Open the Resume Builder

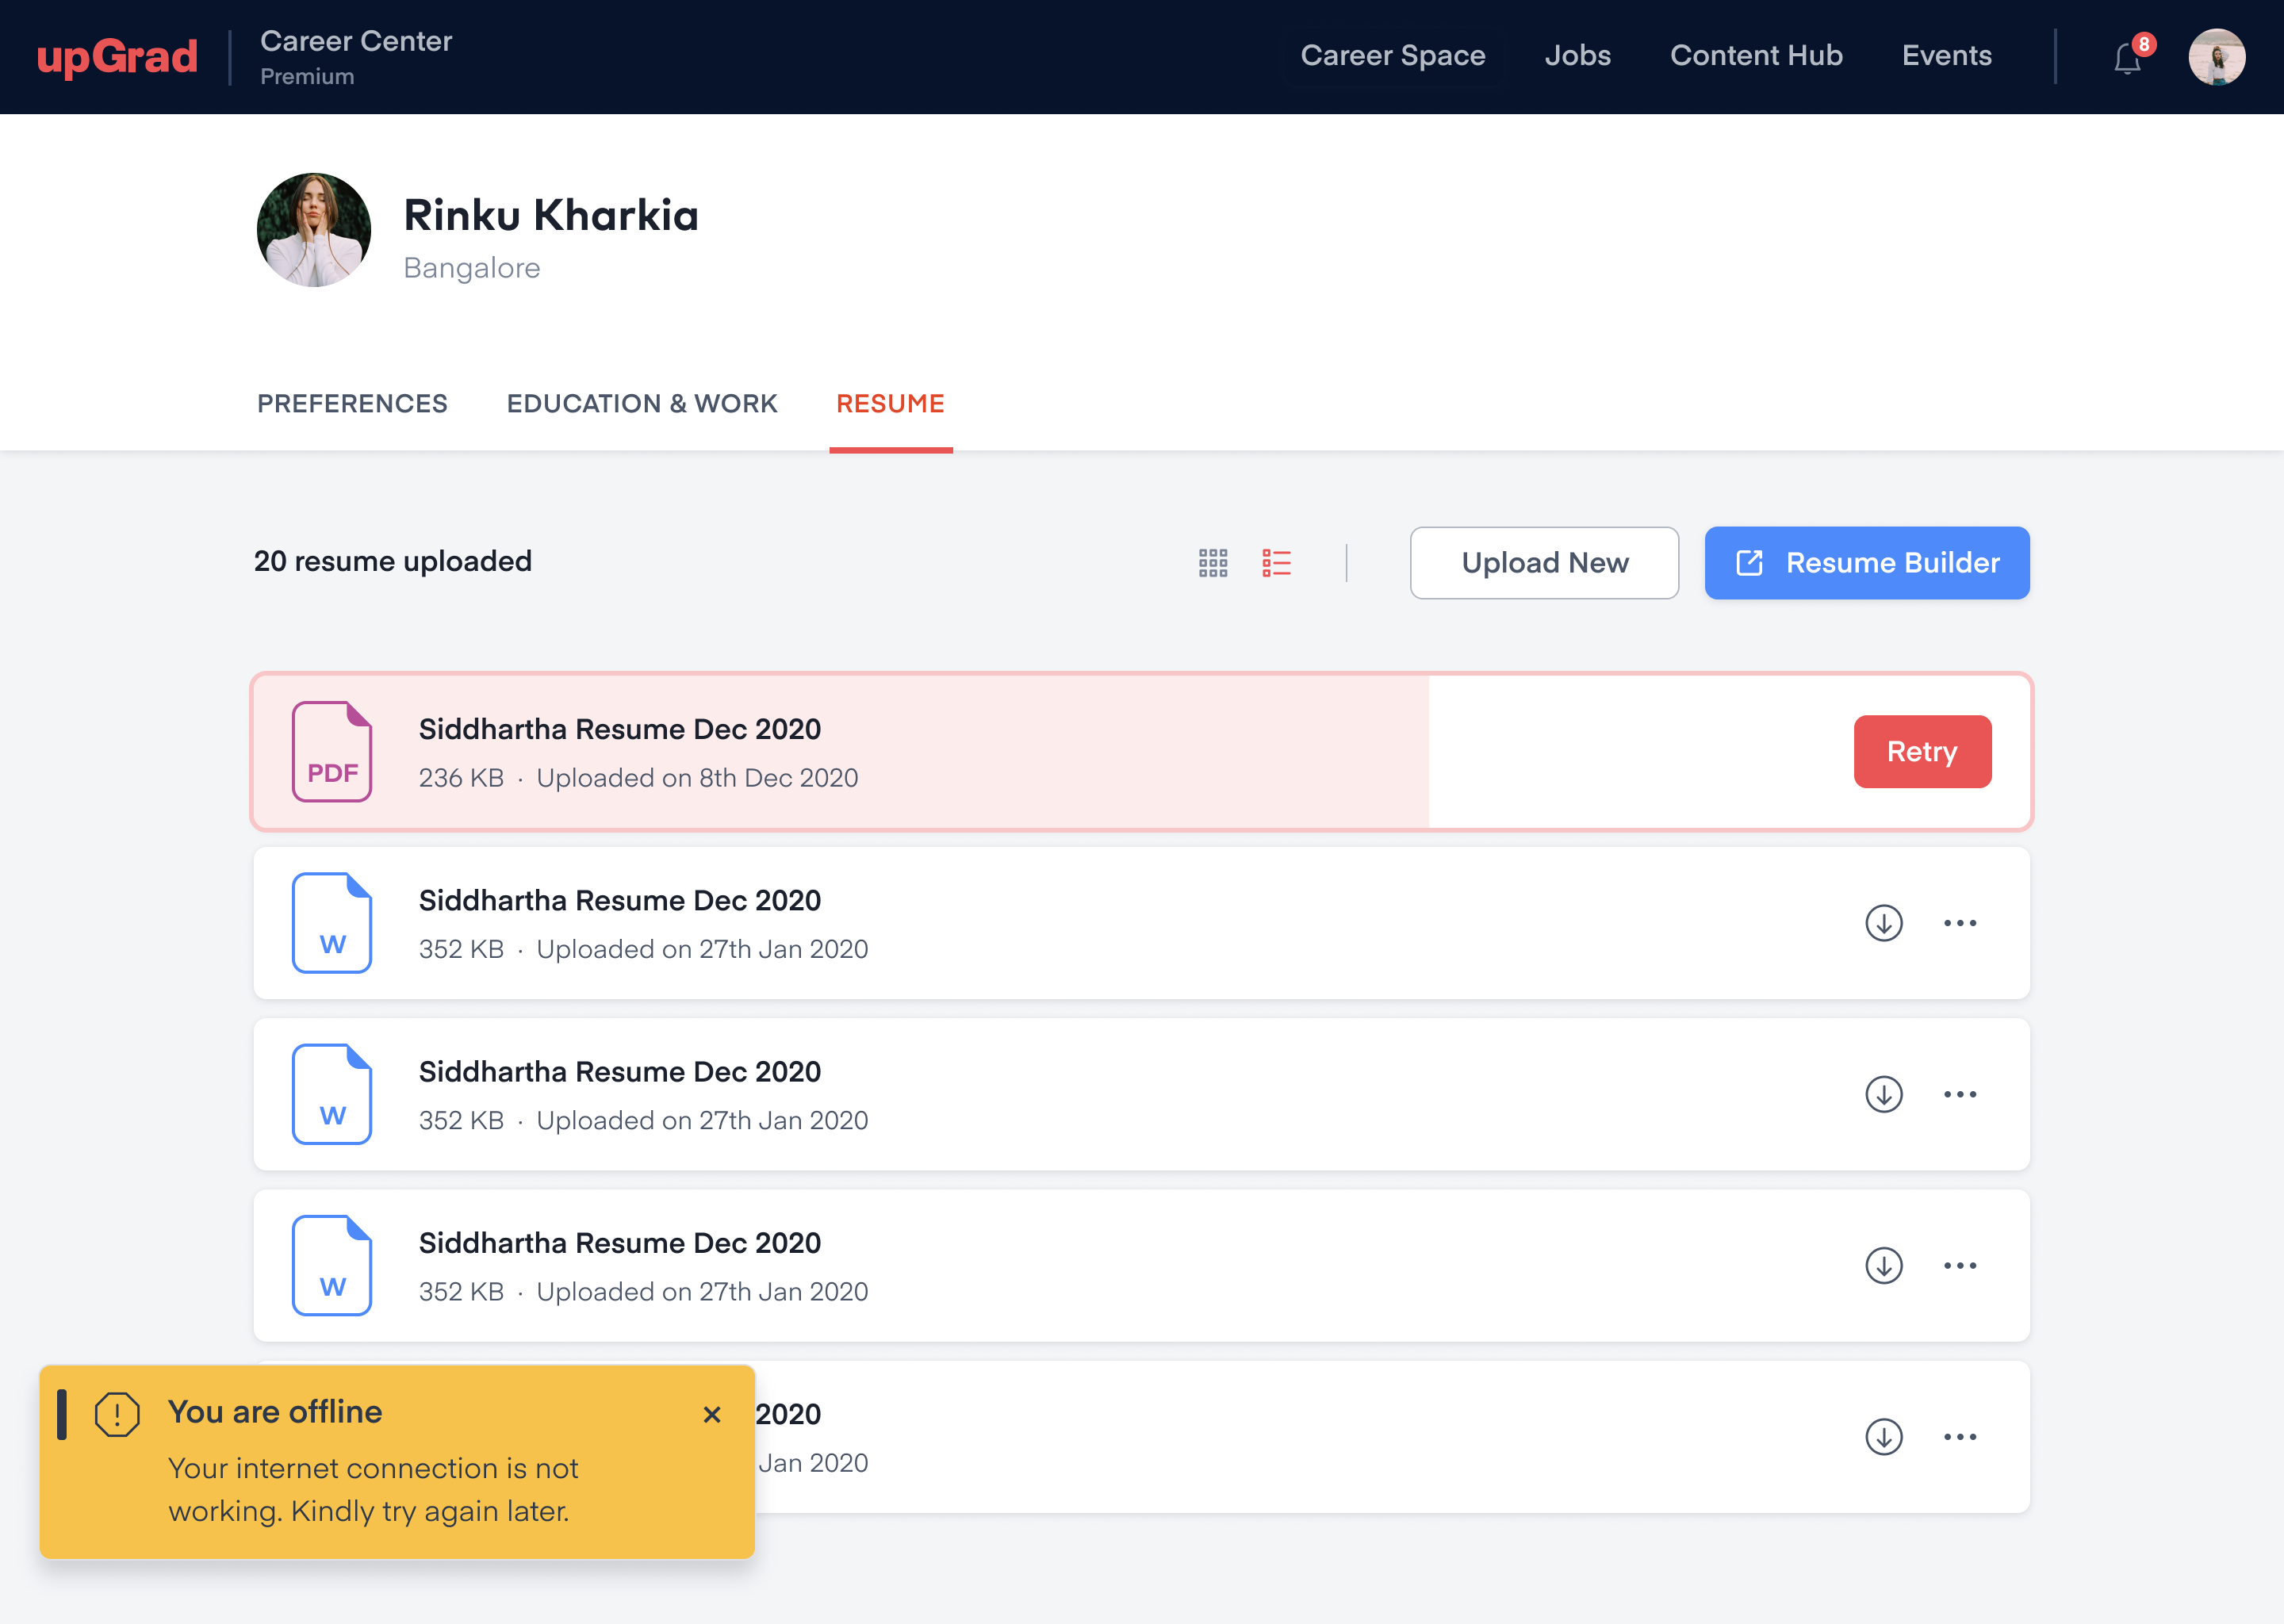tap(1866, 563)
